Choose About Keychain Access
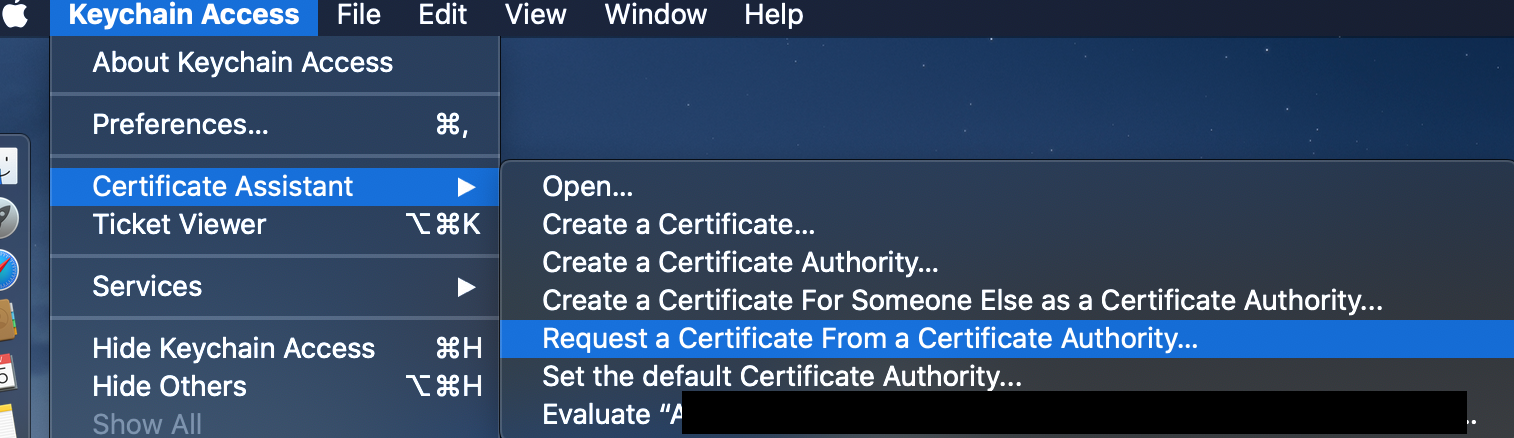Screen dimensions: 1514x438 tap(275, 63)
